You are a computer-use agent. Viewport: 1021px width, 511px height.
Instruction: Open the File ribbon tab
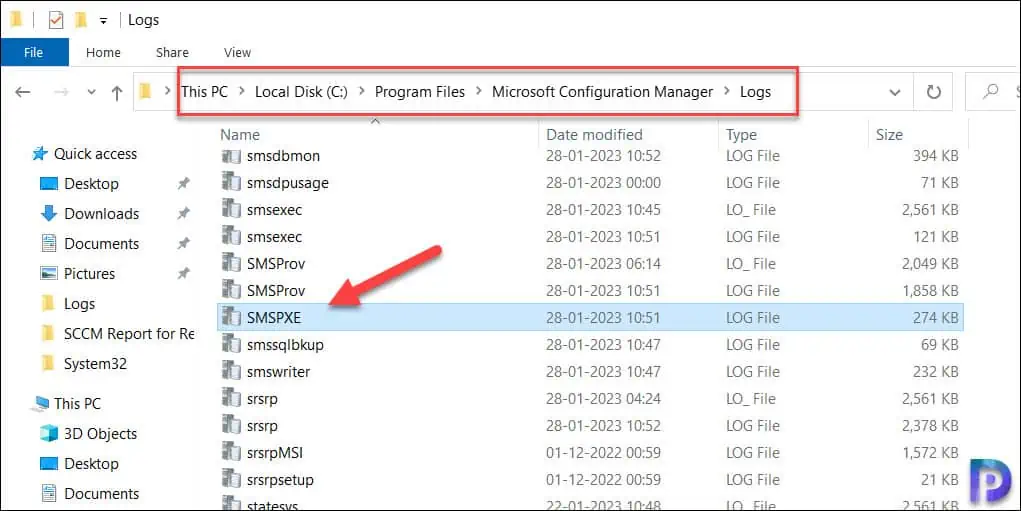(34, 52)
